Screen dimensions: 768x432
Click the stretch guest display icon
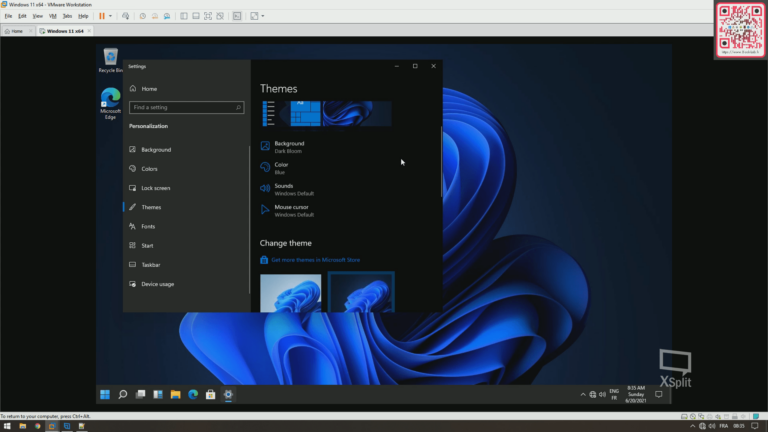point(254,16)
